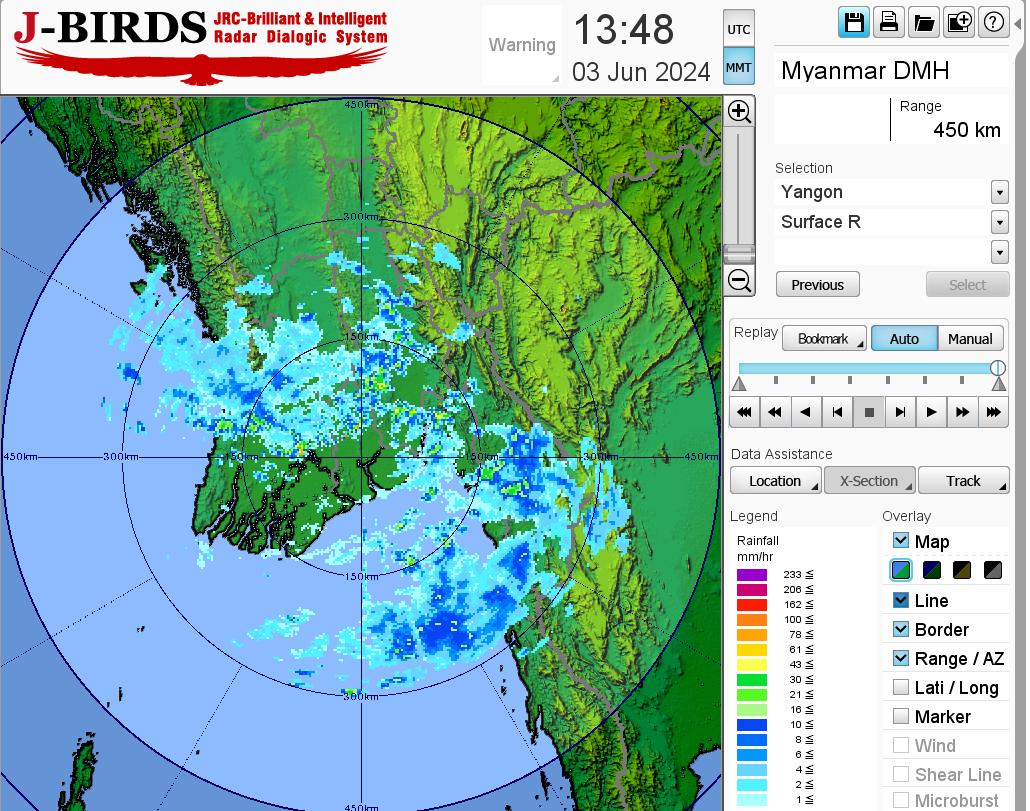This screenshot has width=1030, height=811.
Task: Enable the Lati / Long overlay
Action: point(901,687)
